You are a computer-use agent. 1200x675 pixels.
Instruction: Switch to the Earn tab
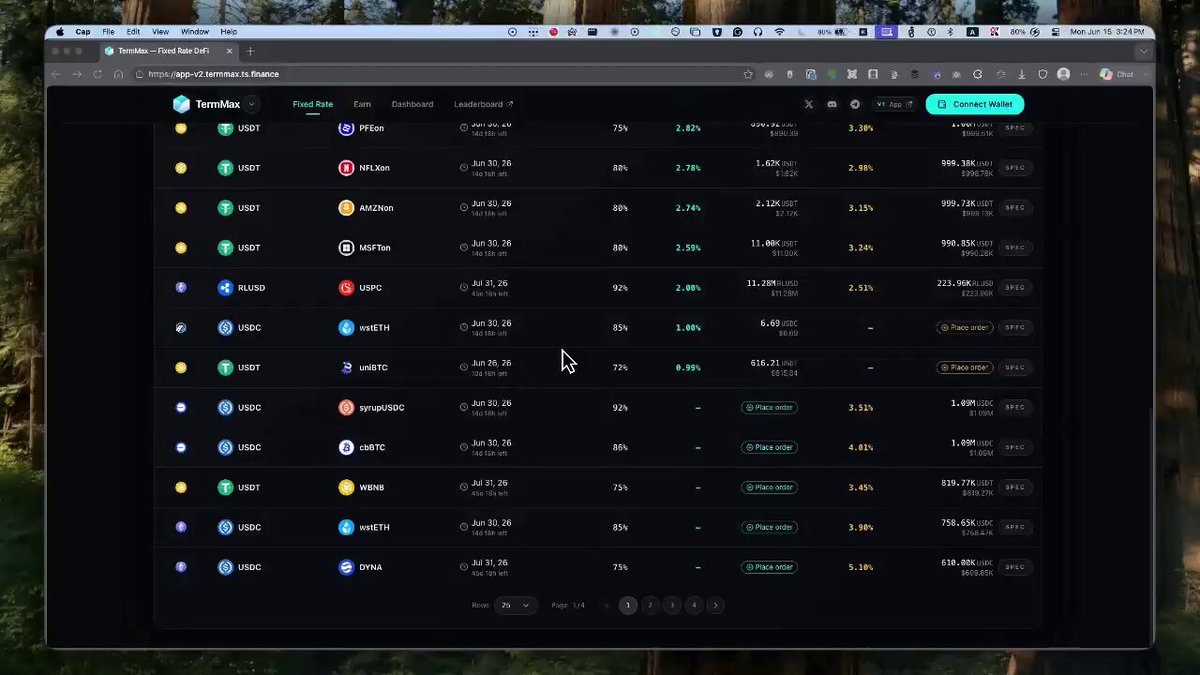tap(362, 104)
